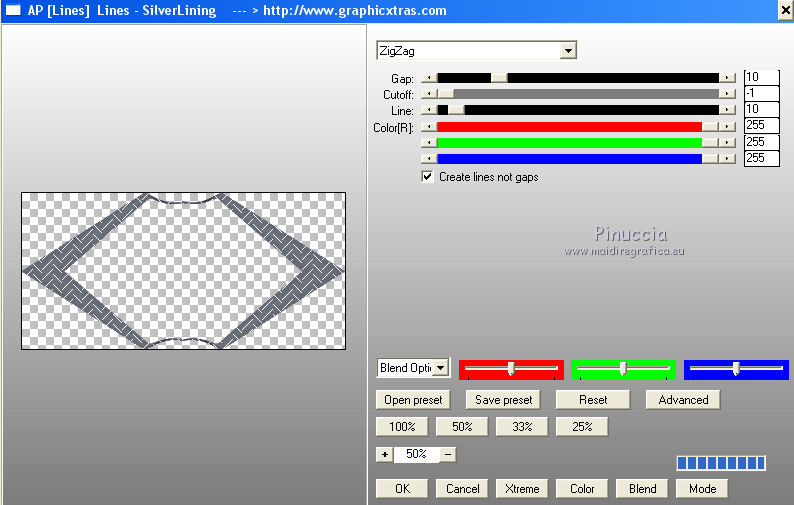Click the Xtreme button
The height and width of the screenshot is (505, 794).
[522, 489]
